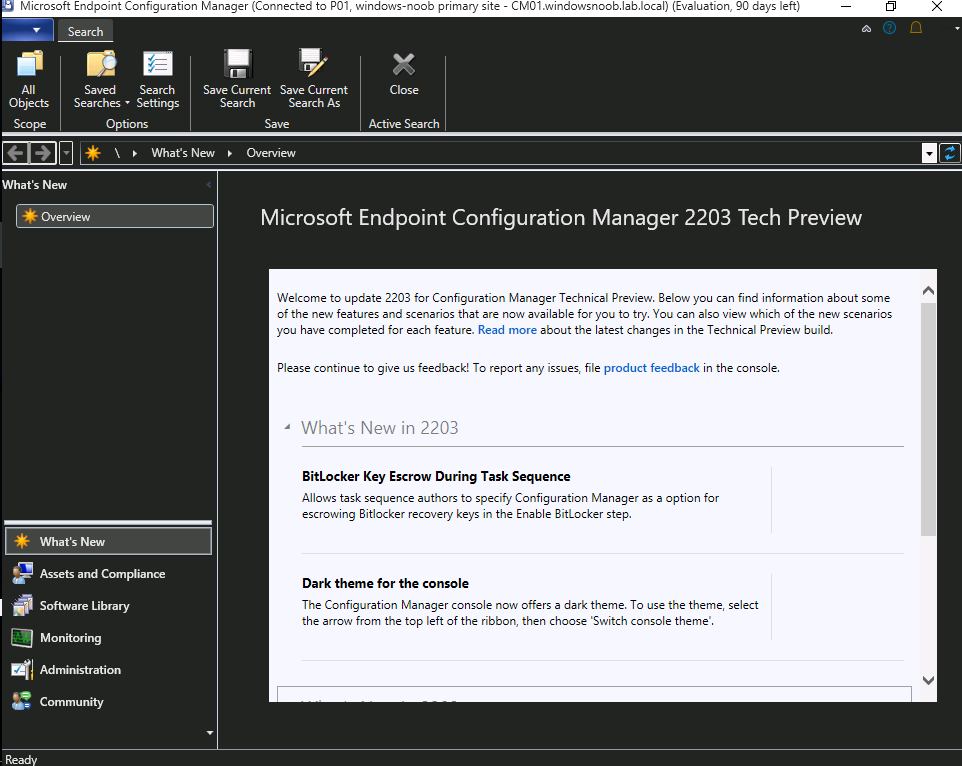
Task: Collapse the What's New navigation pane
Action: (209, 185)
